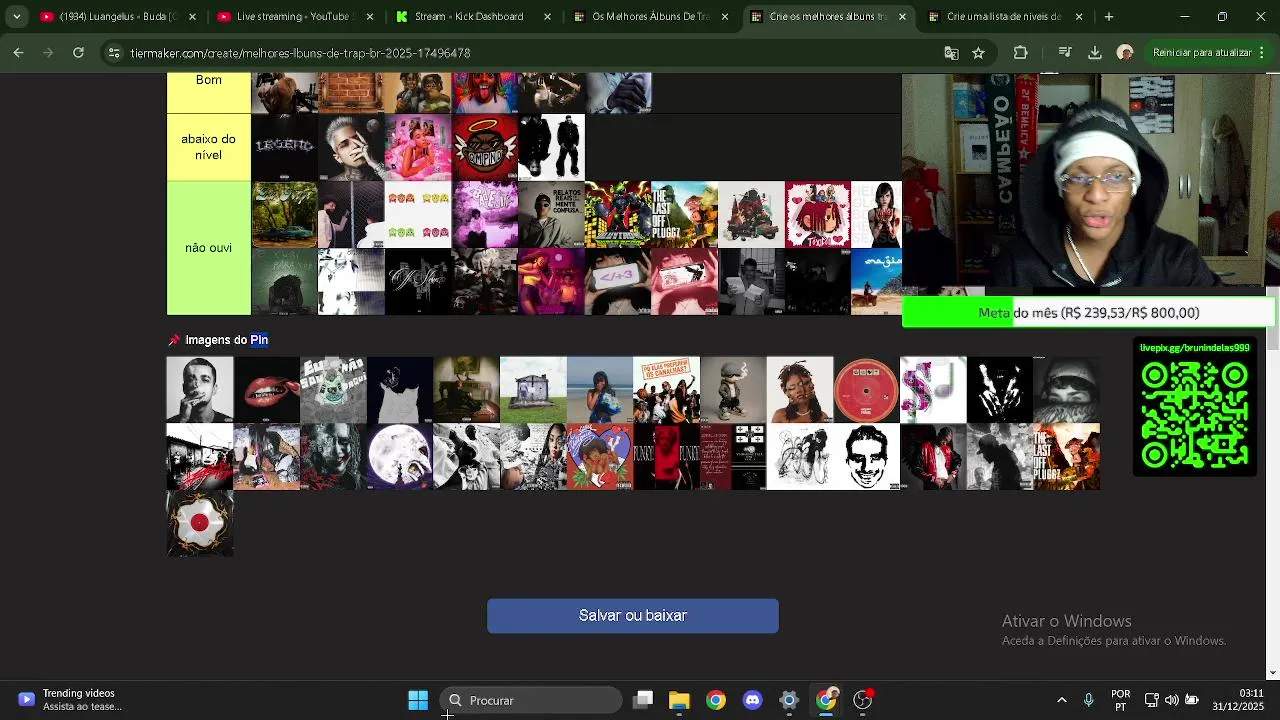The height and width of the screenshot is (720, 1280).
Task: Switch to the Luangelus - Buda YouTube tab
Action: [x=118, y=16]
